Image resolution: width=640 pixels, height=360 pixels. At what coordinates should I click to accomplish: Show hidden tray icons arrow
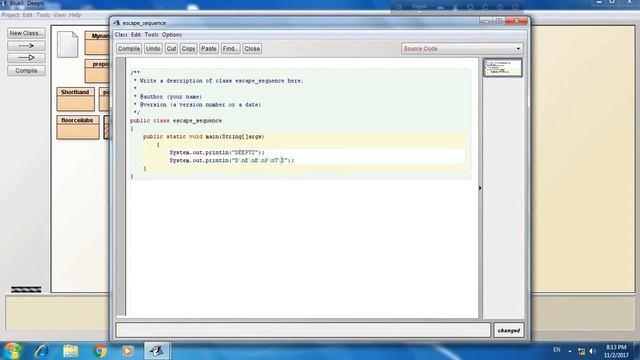tap(570, 351)
